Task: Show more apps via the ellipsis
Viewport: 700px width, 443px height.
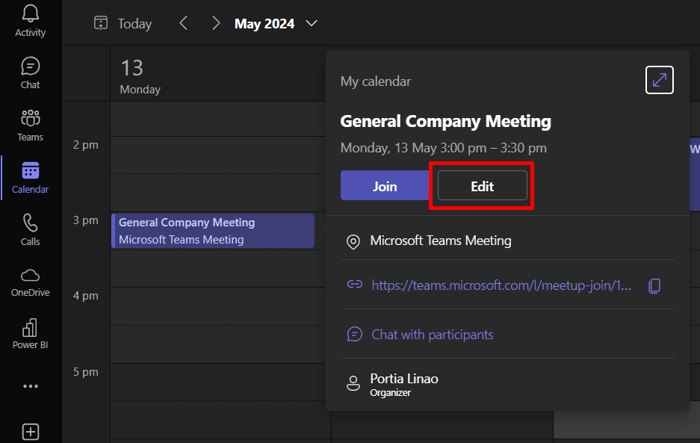Action: pos(30,386)
